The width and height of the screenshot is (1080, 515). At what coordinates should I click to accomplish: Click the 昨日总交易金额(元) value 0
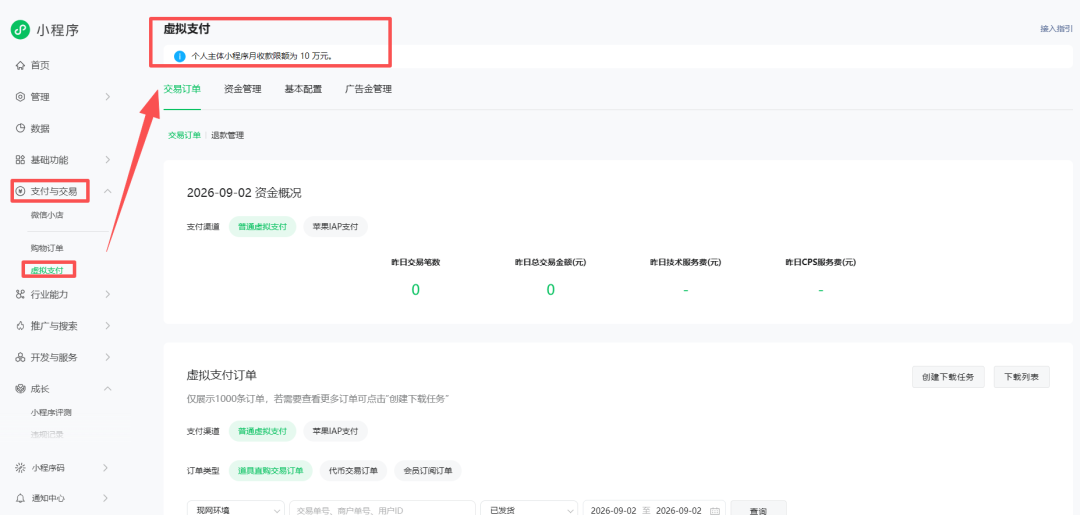click(x=550, y=290)
